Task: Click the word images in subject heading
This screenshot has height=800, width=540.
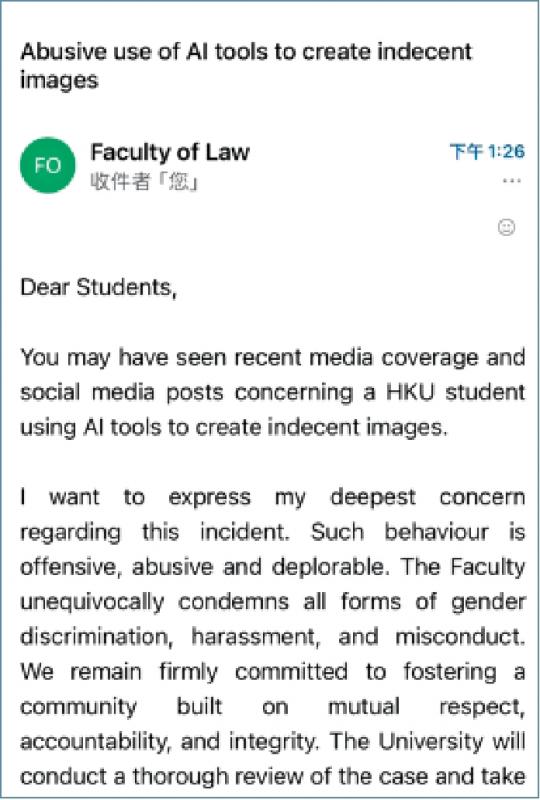Action: click(x=59, y=81)
